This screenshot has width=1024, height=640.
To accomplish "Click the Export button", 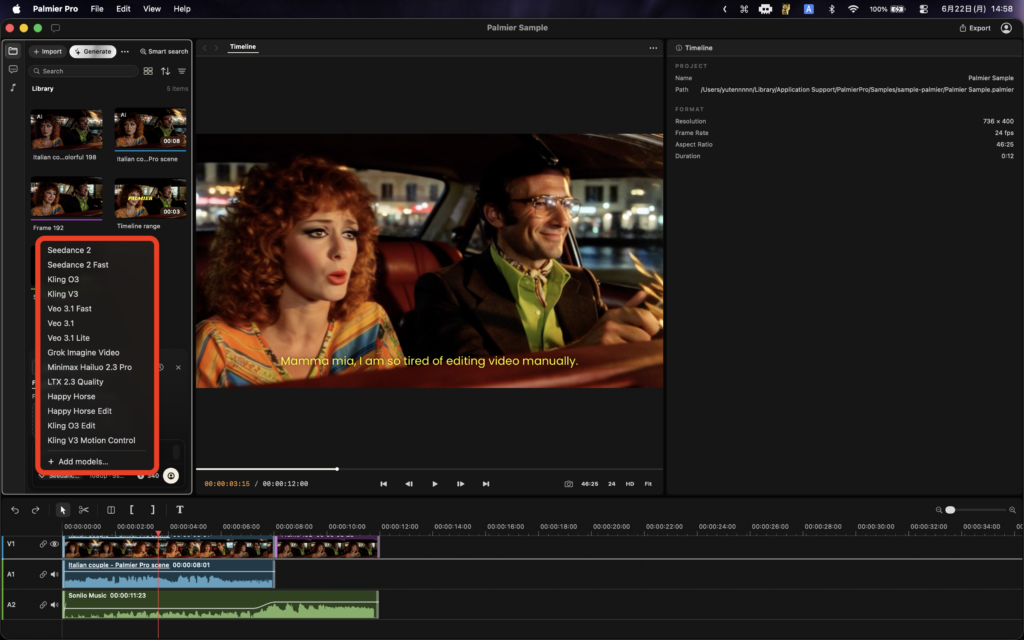I will [974, 28].
